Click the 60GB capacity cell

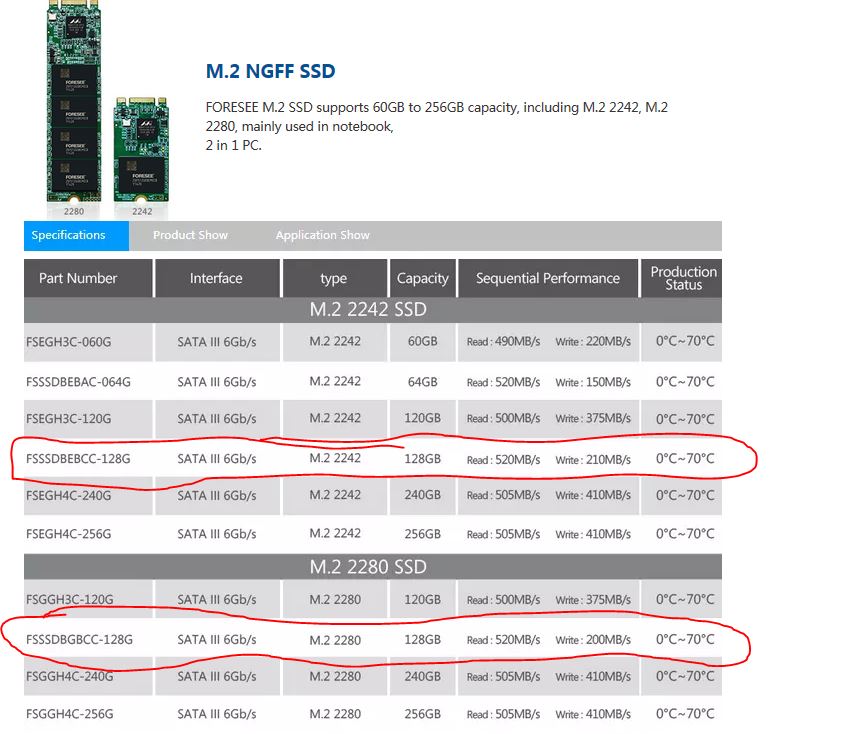coord(422,342)
